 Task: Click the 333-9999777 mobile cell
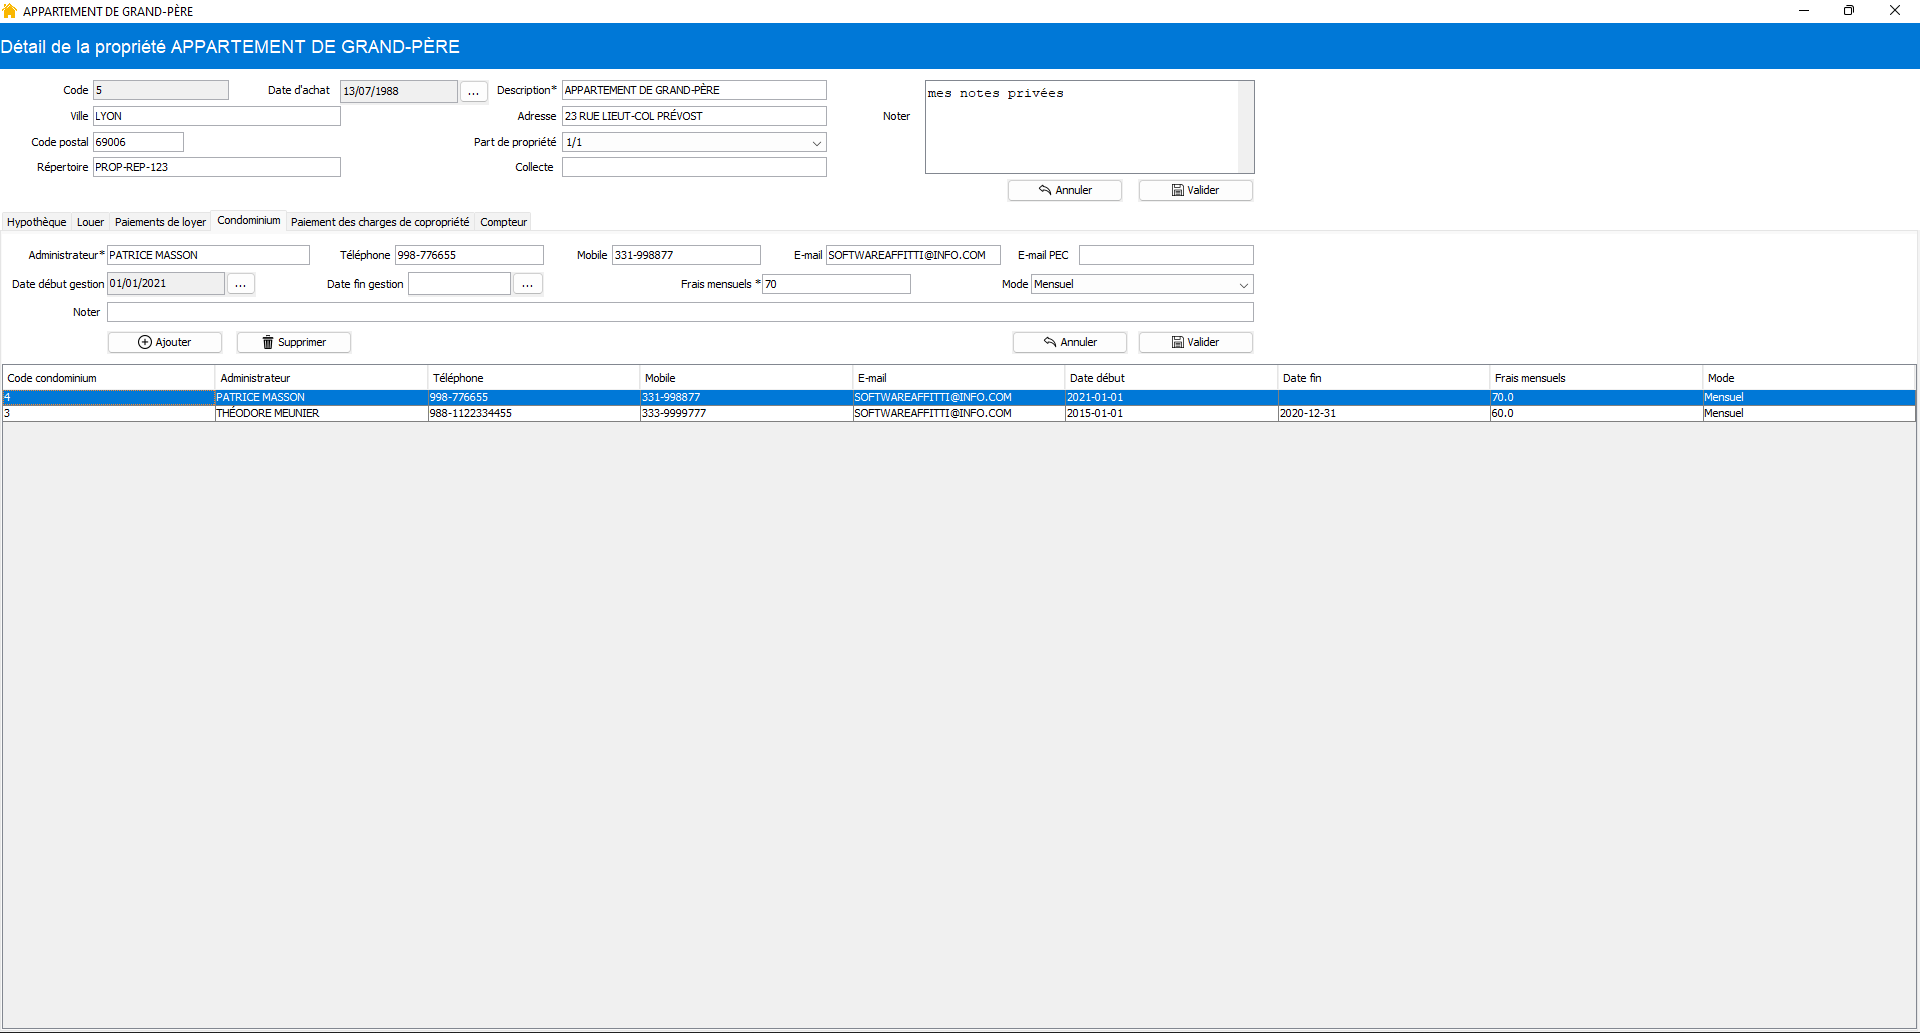[746, 413]
